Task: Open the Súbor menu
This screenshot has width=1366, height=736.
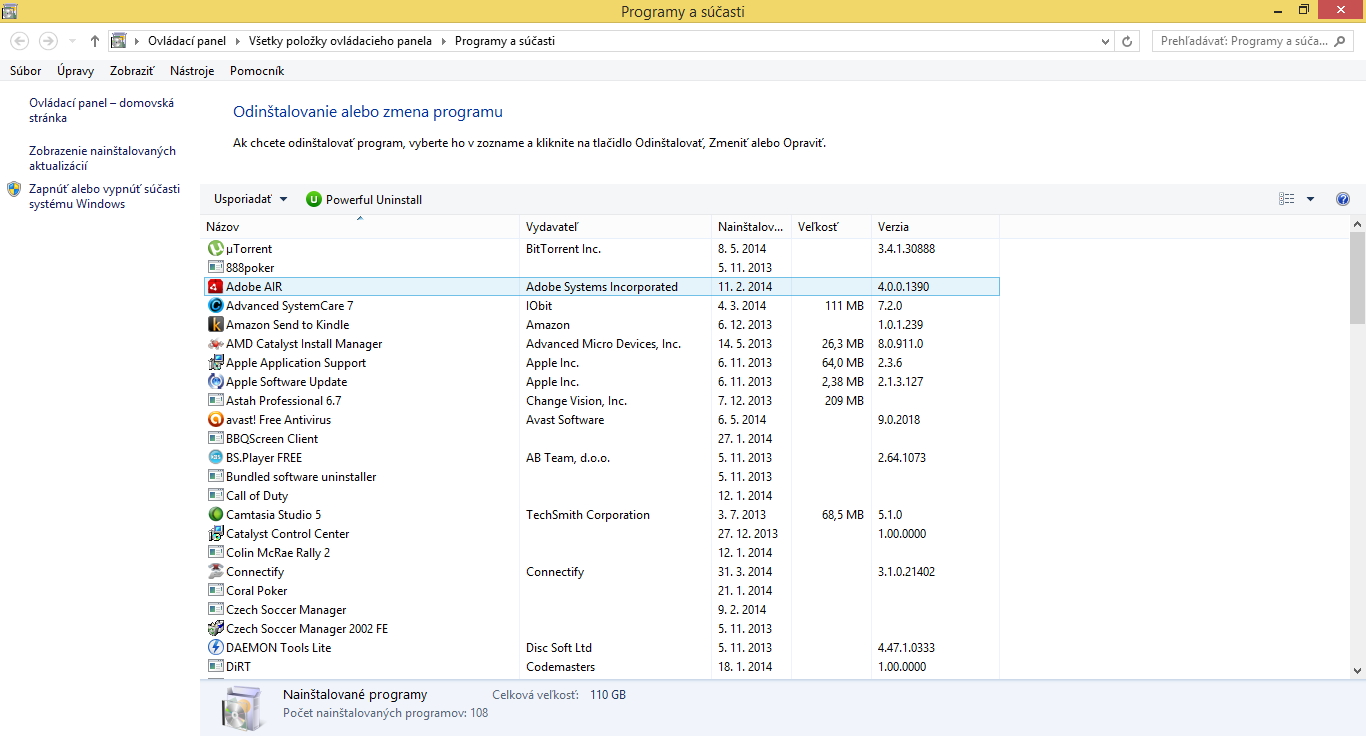Action: pos(26,71)
